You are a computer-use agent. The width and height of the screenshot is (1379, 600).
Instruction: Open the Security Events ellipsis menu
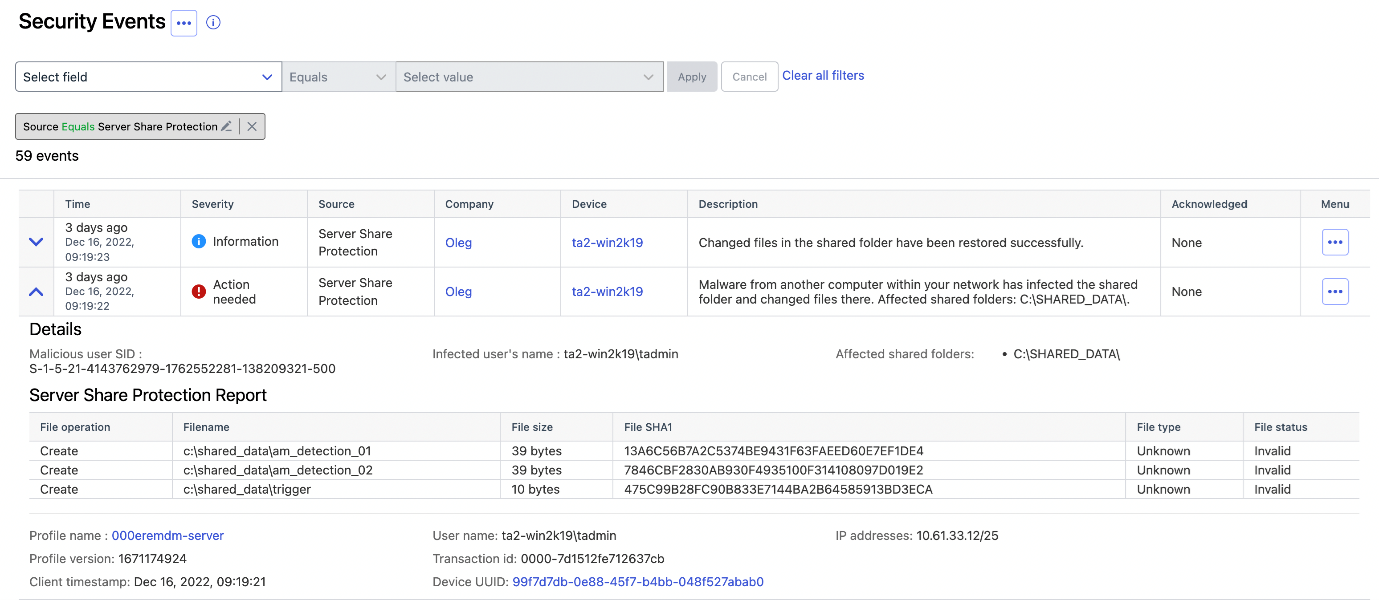[x=184, y=23]
